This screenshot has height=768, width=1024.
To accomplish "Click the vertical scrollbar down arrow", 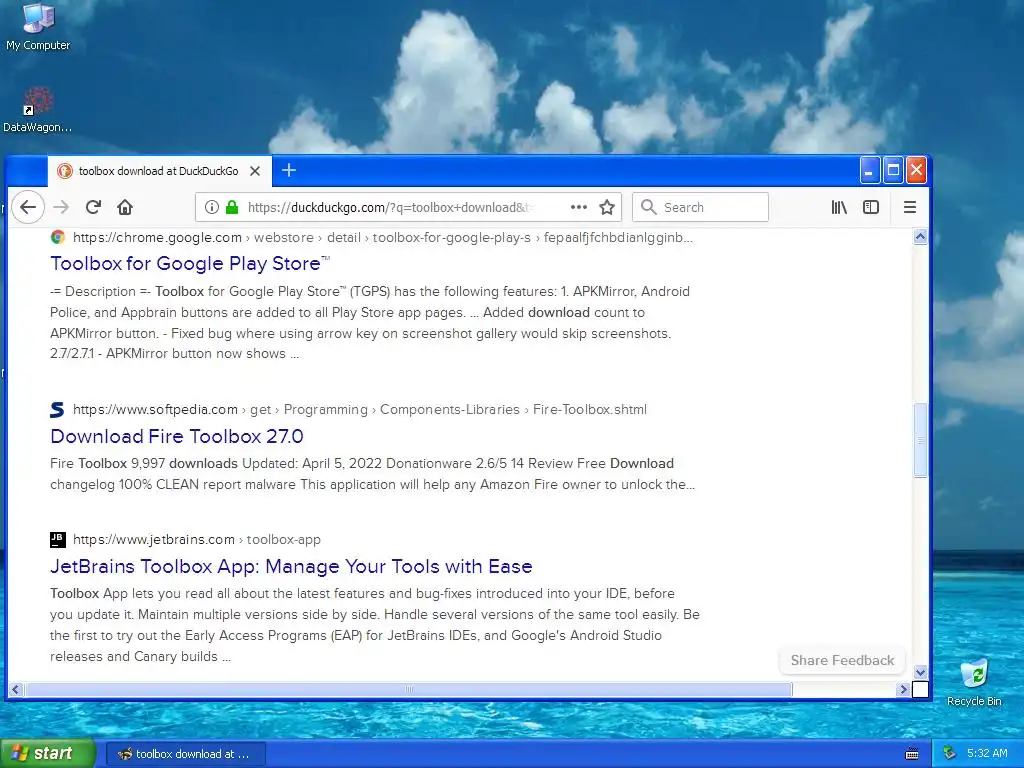I will pos(920,672).
